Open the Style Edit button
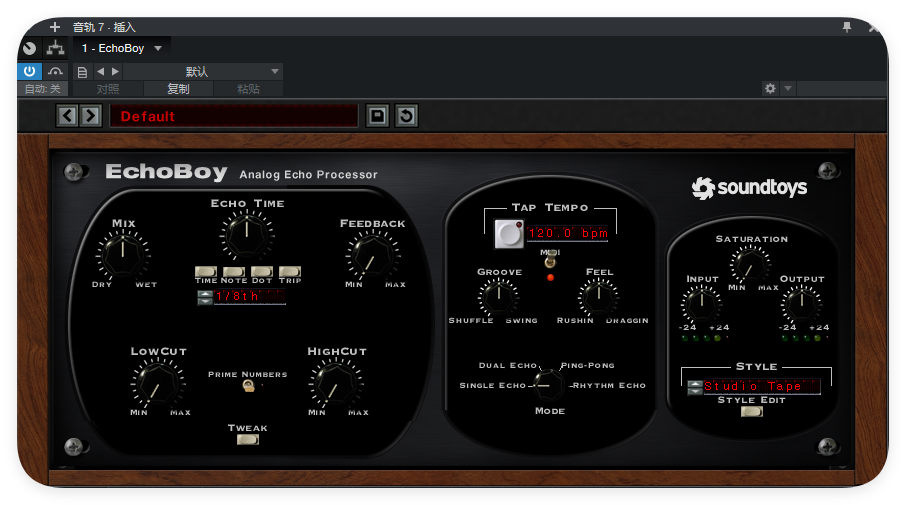Image resolution: width=906 pixels, height=505 pixels. tap(752, 411)
